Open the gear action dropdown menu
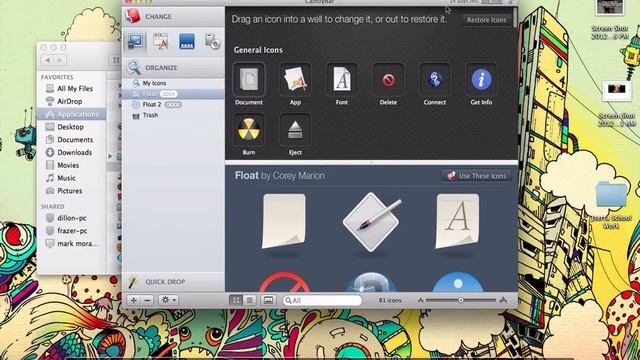The width and height of the screenshot is (640, 360). [169, 300]
